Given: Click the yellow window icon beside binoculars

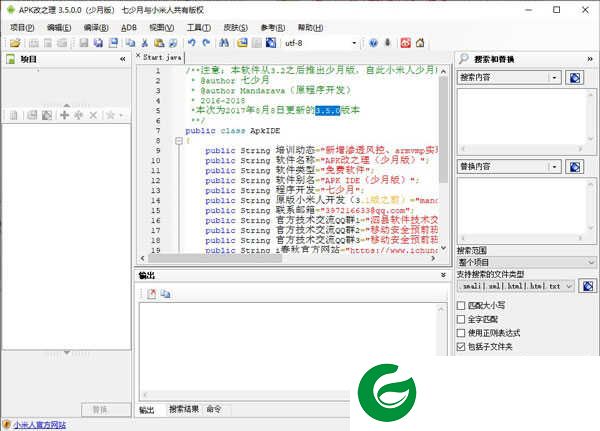Looking at the screenshot, I should [x=242, y=43].
